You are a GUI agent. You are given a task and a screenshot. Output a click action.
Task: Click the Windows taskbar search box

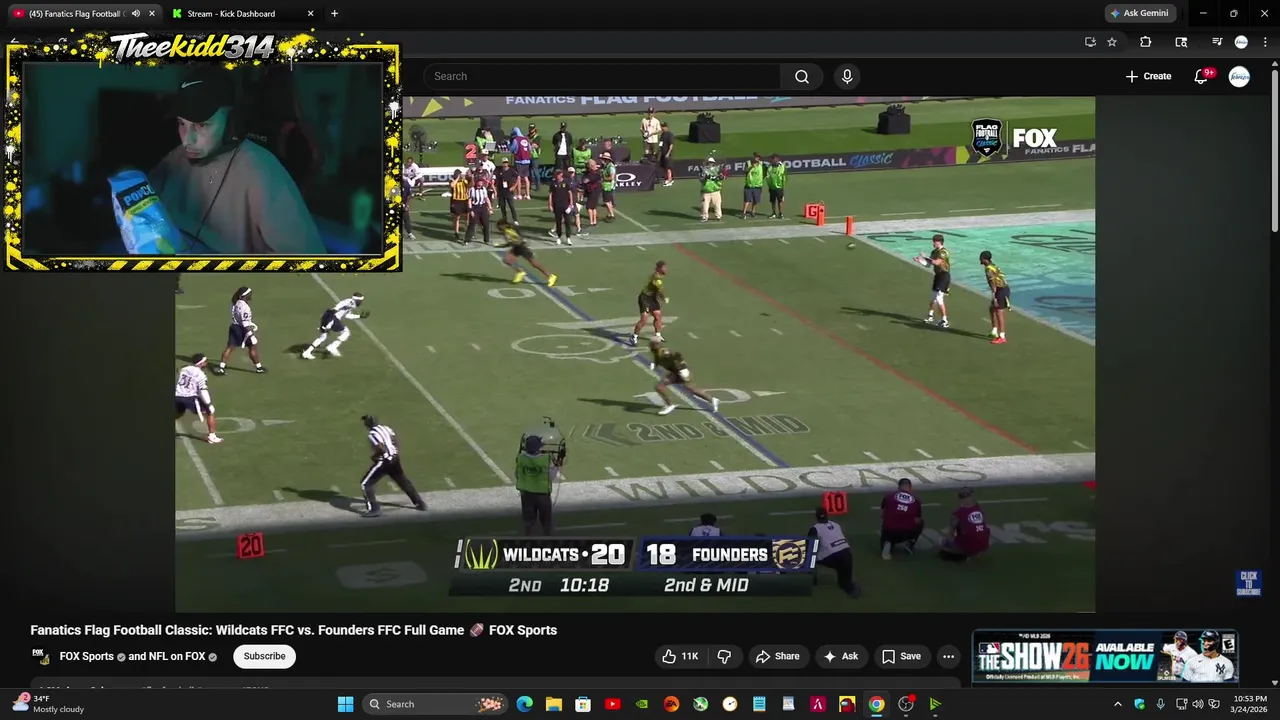(x=434, y=704)
